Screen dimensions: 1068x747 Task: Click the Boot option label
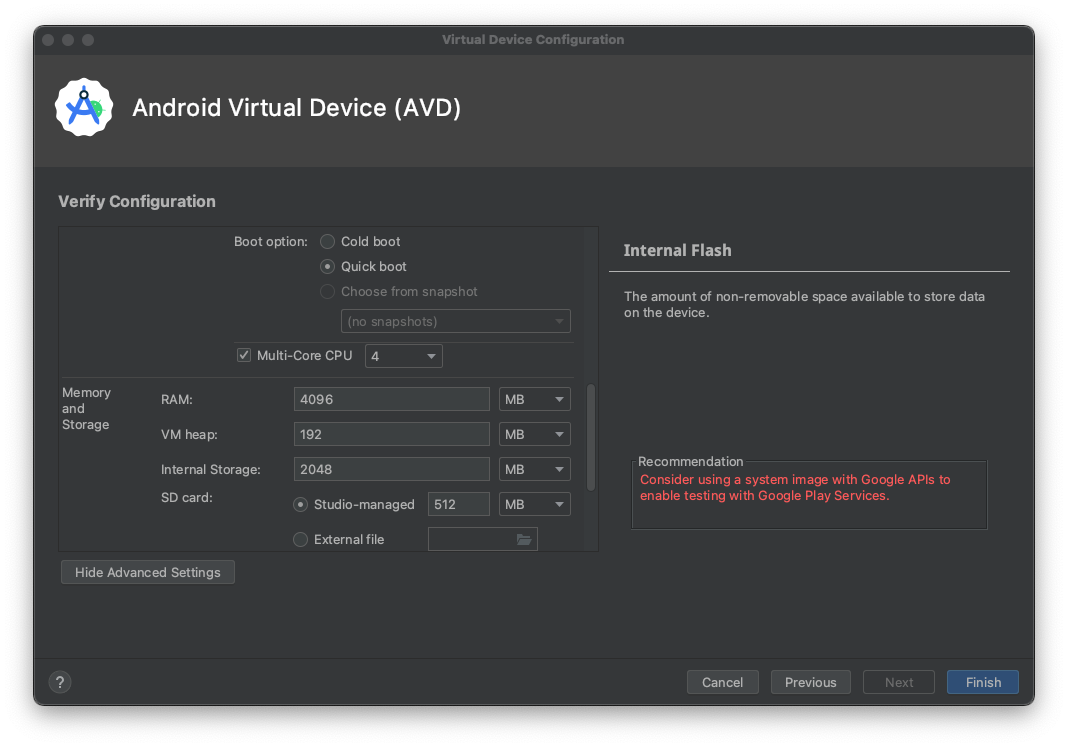(x=270, y=242)
